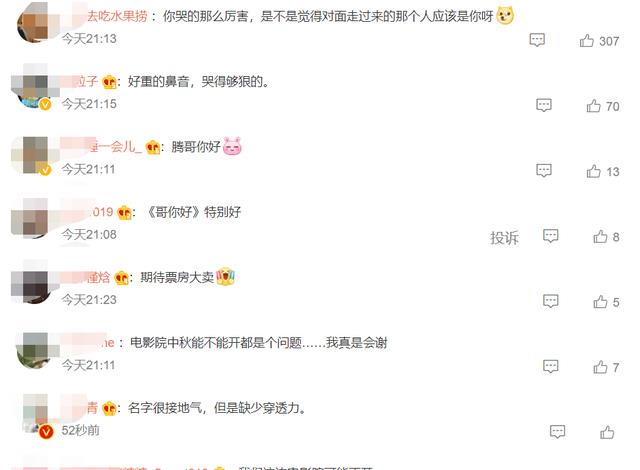Like the 电影院中秋 comment with 7 likes
640x470 pixels.
pyautogui.click(x=600, y=367)
